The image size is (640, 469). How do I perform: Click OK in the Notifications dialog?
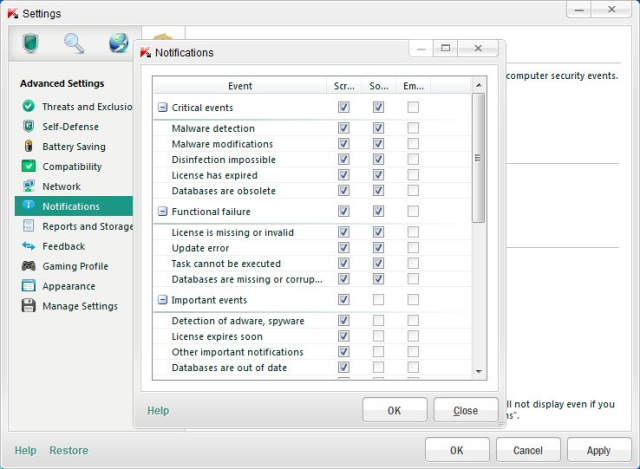tap(394, 411)
